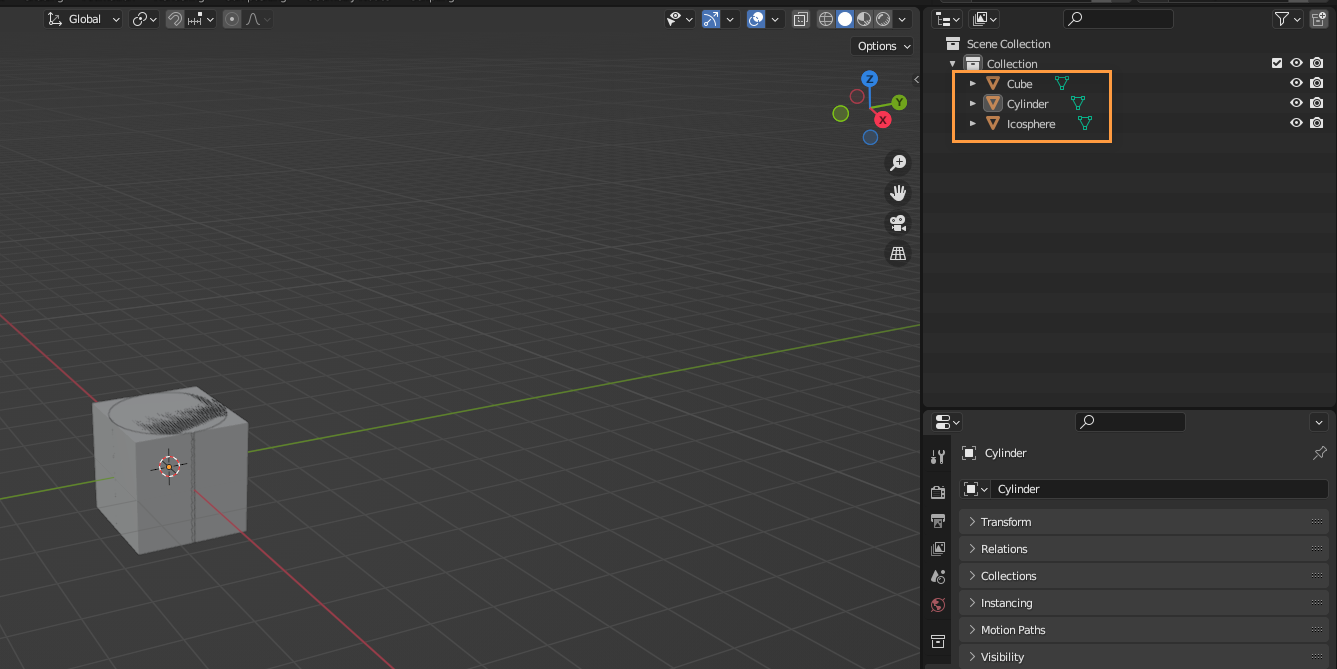Image resolution: width=1337 pixels, height=669 pixels.
Task: Open the World properties tab
Action: pyautogui.click(x=938, y=605)
